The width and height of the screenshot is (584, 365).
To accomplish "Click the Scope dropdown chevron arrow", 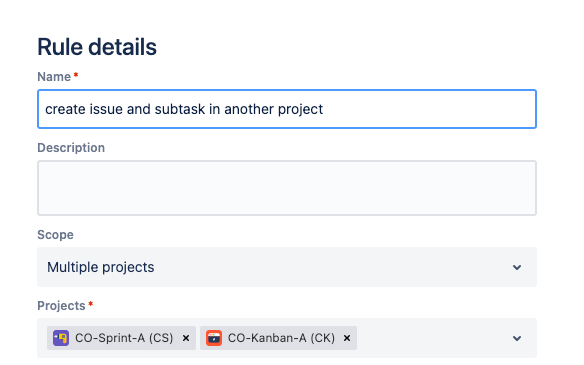I will pyautogui.click(x=517, y=267).
